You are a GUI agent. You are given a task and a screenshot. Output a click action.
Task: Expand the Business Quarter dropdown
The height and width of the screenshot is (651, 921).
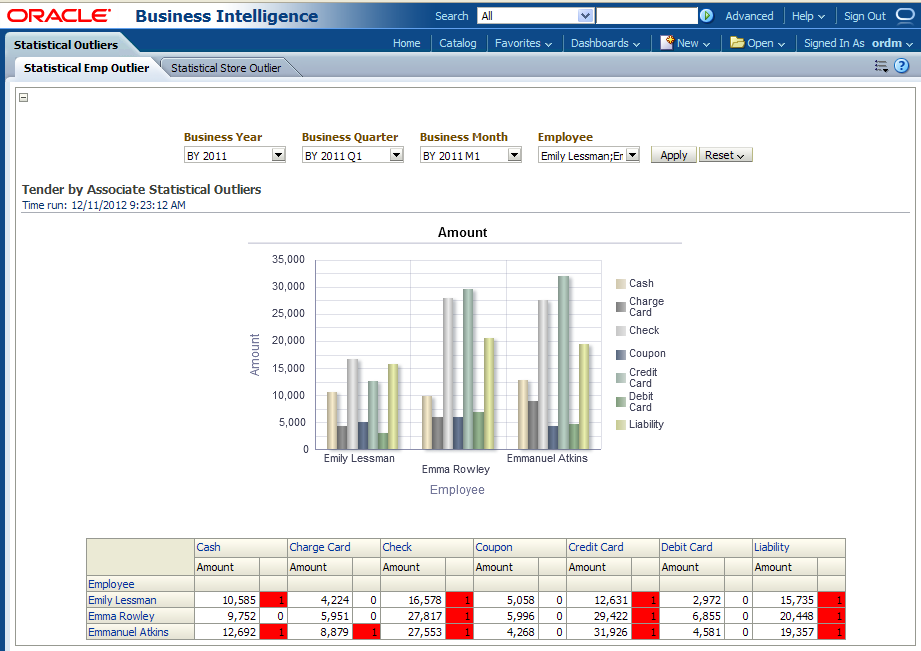pos(396,156)
